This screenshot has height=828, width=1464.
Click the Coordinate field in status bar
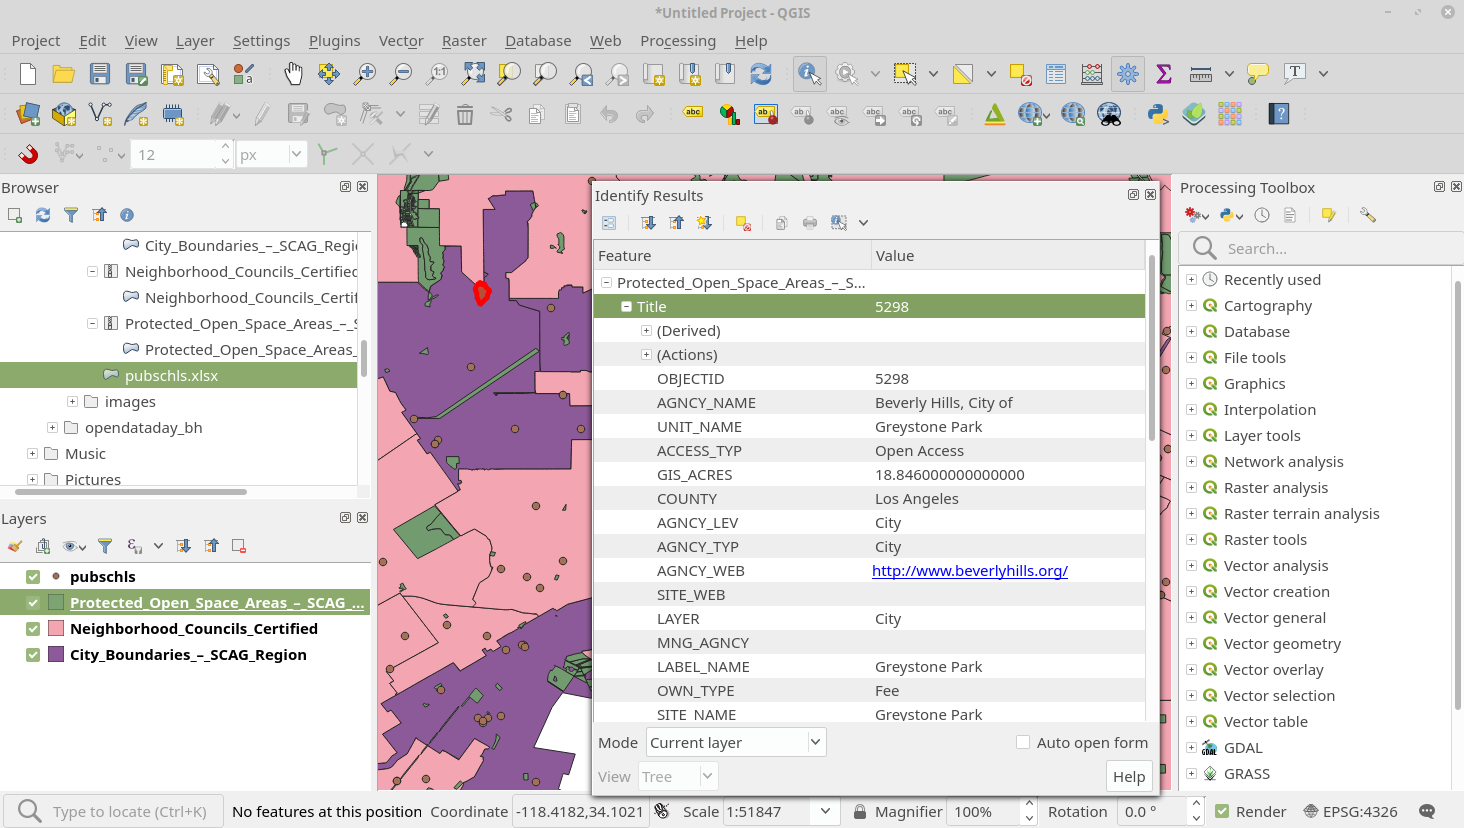click(x=580, y=811)
